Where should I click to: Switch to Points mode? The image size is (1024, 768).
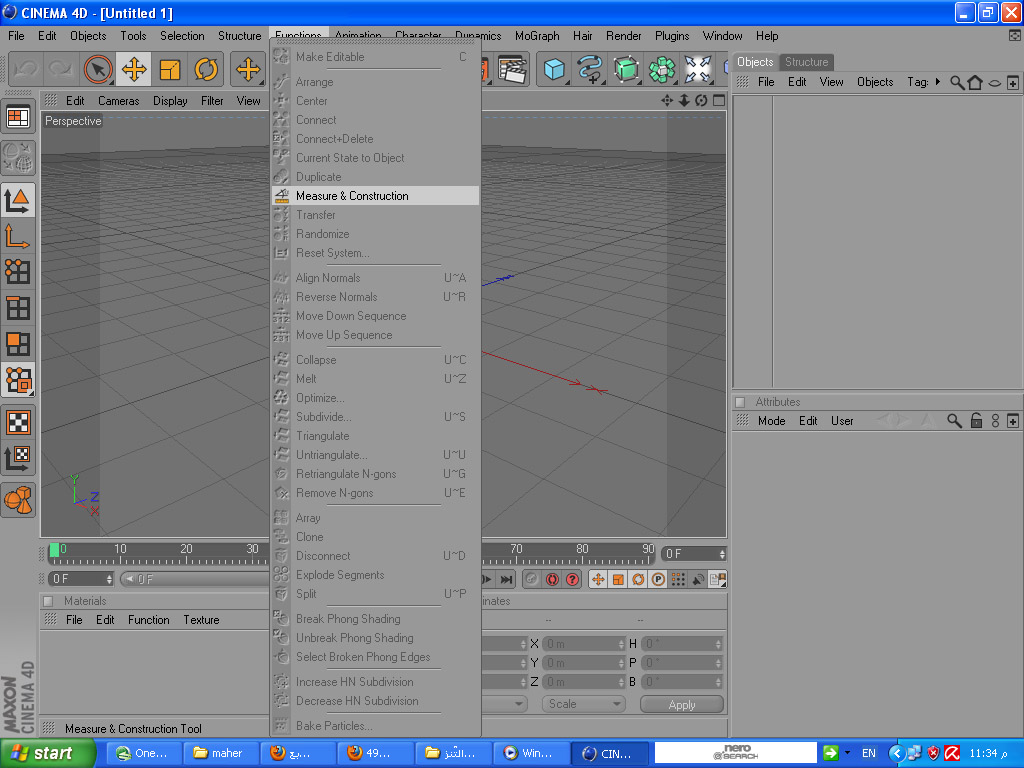[x=18, y=272]
